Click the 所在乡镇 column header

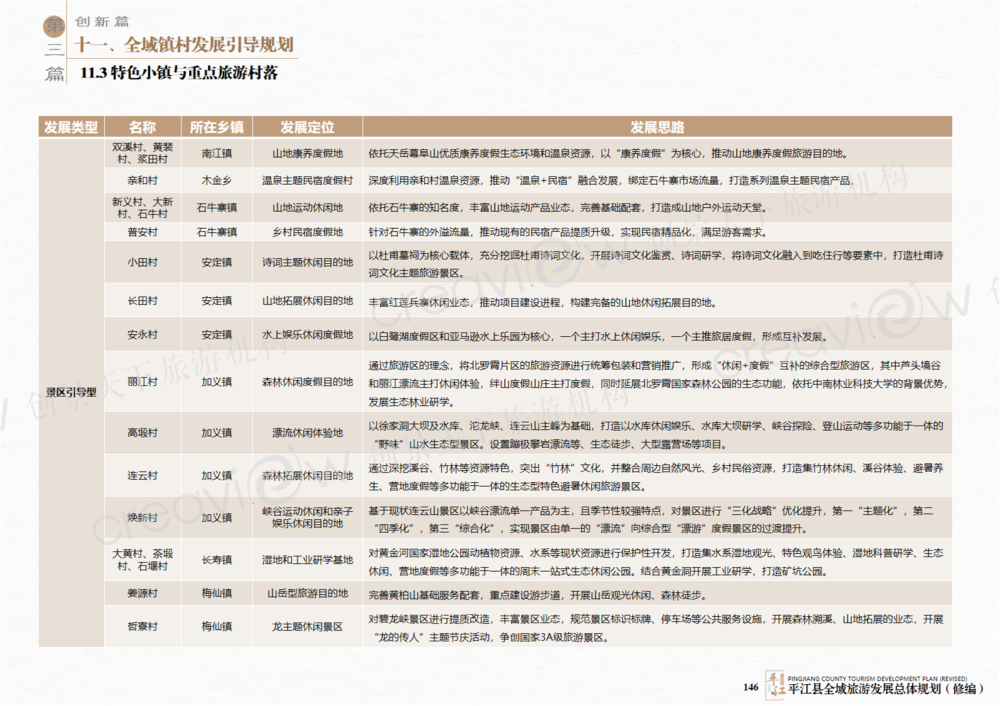217,127
